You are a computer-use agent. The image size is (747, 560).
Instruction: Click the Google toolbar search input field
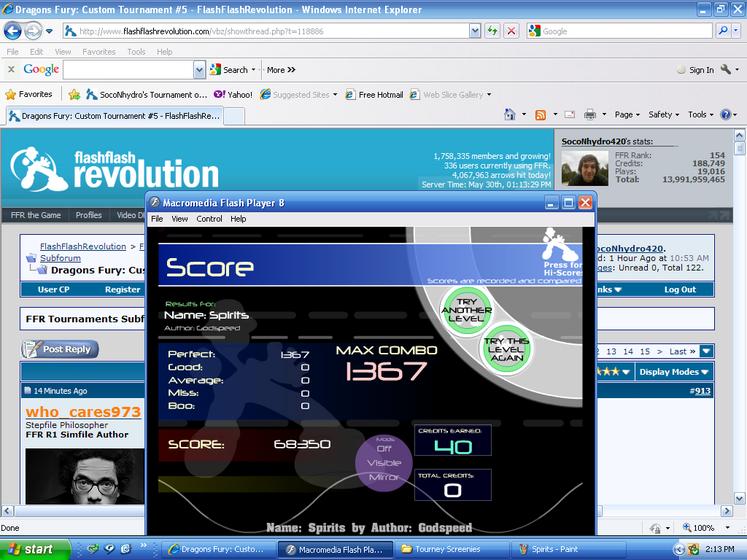point(129,70)
